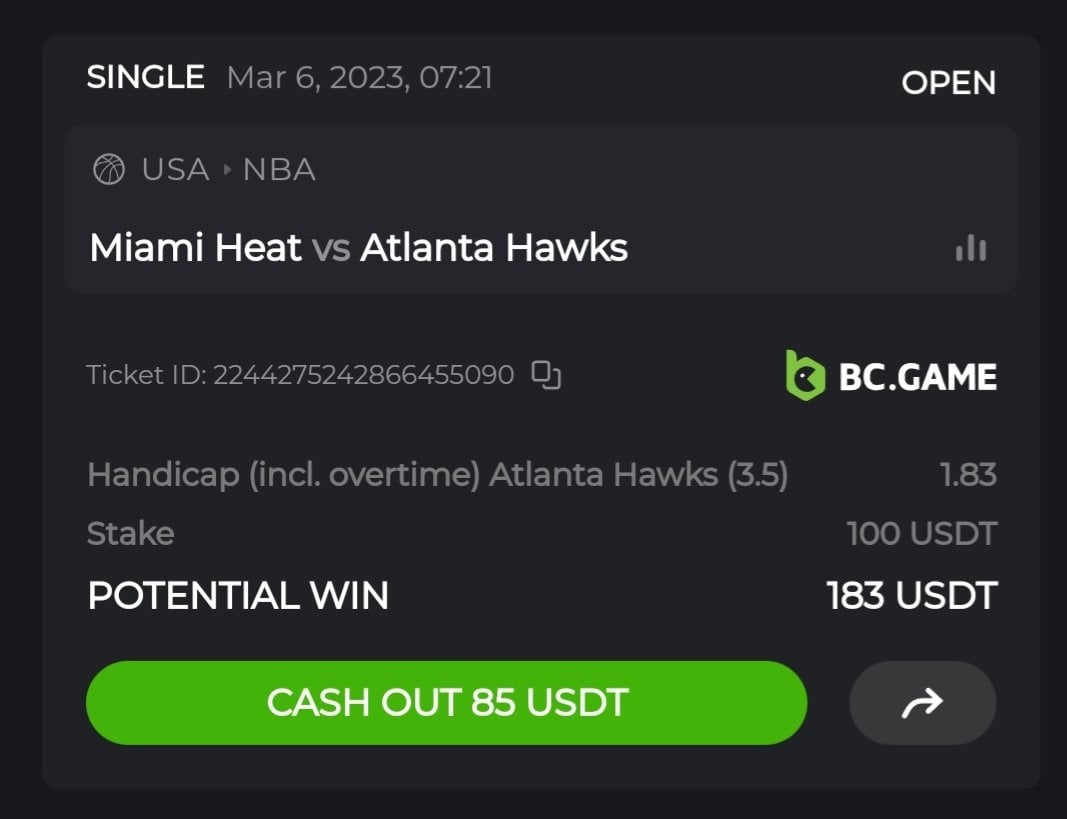Click the 100 USDT stake amount
The height and width of the screenshot is (819, 1067).
click(x=921, y=534)
